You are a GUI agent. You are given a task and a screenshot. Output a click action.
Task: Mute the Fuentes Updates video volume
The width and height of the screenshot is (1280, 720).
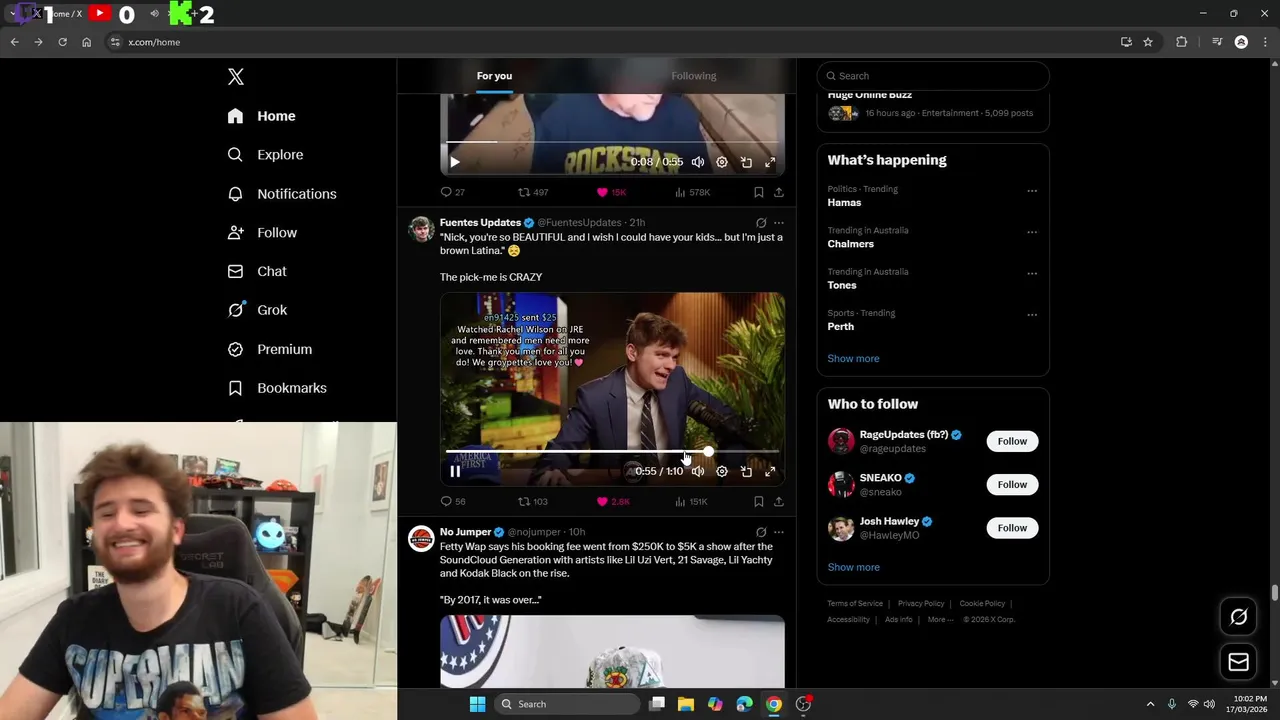(698, 472)
